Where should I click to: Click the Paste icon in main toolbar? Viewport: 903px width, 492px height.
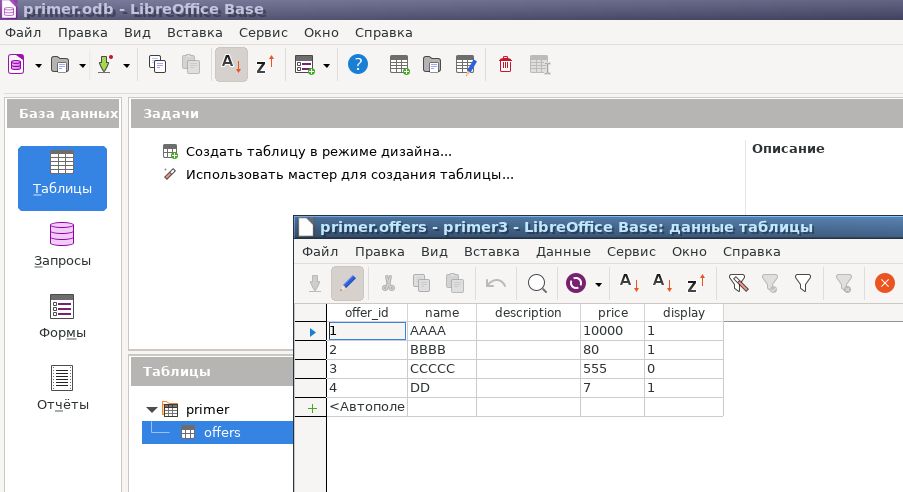(191, 64)
